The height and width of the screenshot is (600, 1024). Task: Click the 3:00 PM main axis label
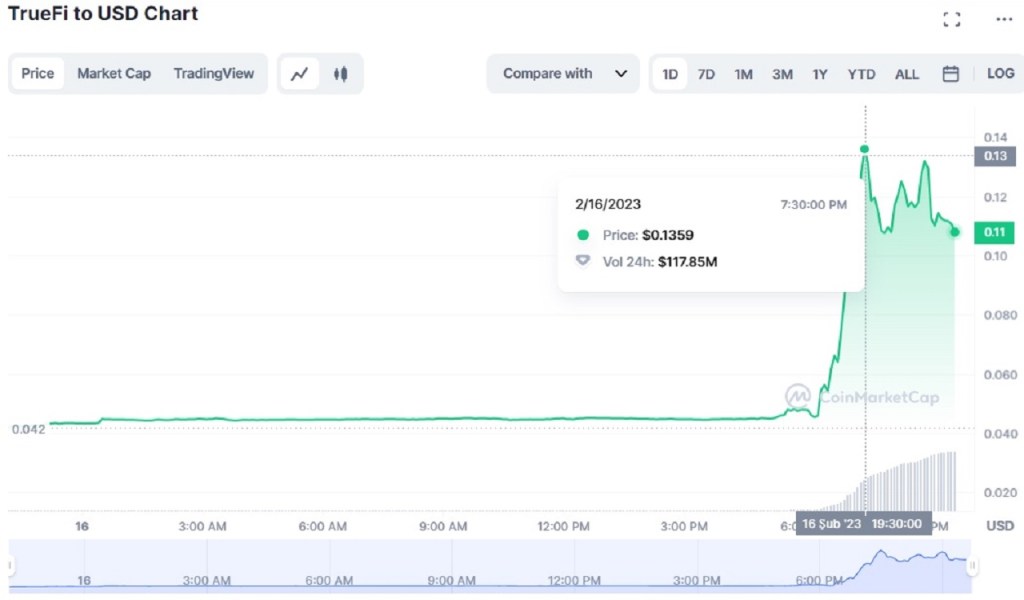[x=684, y=526]
